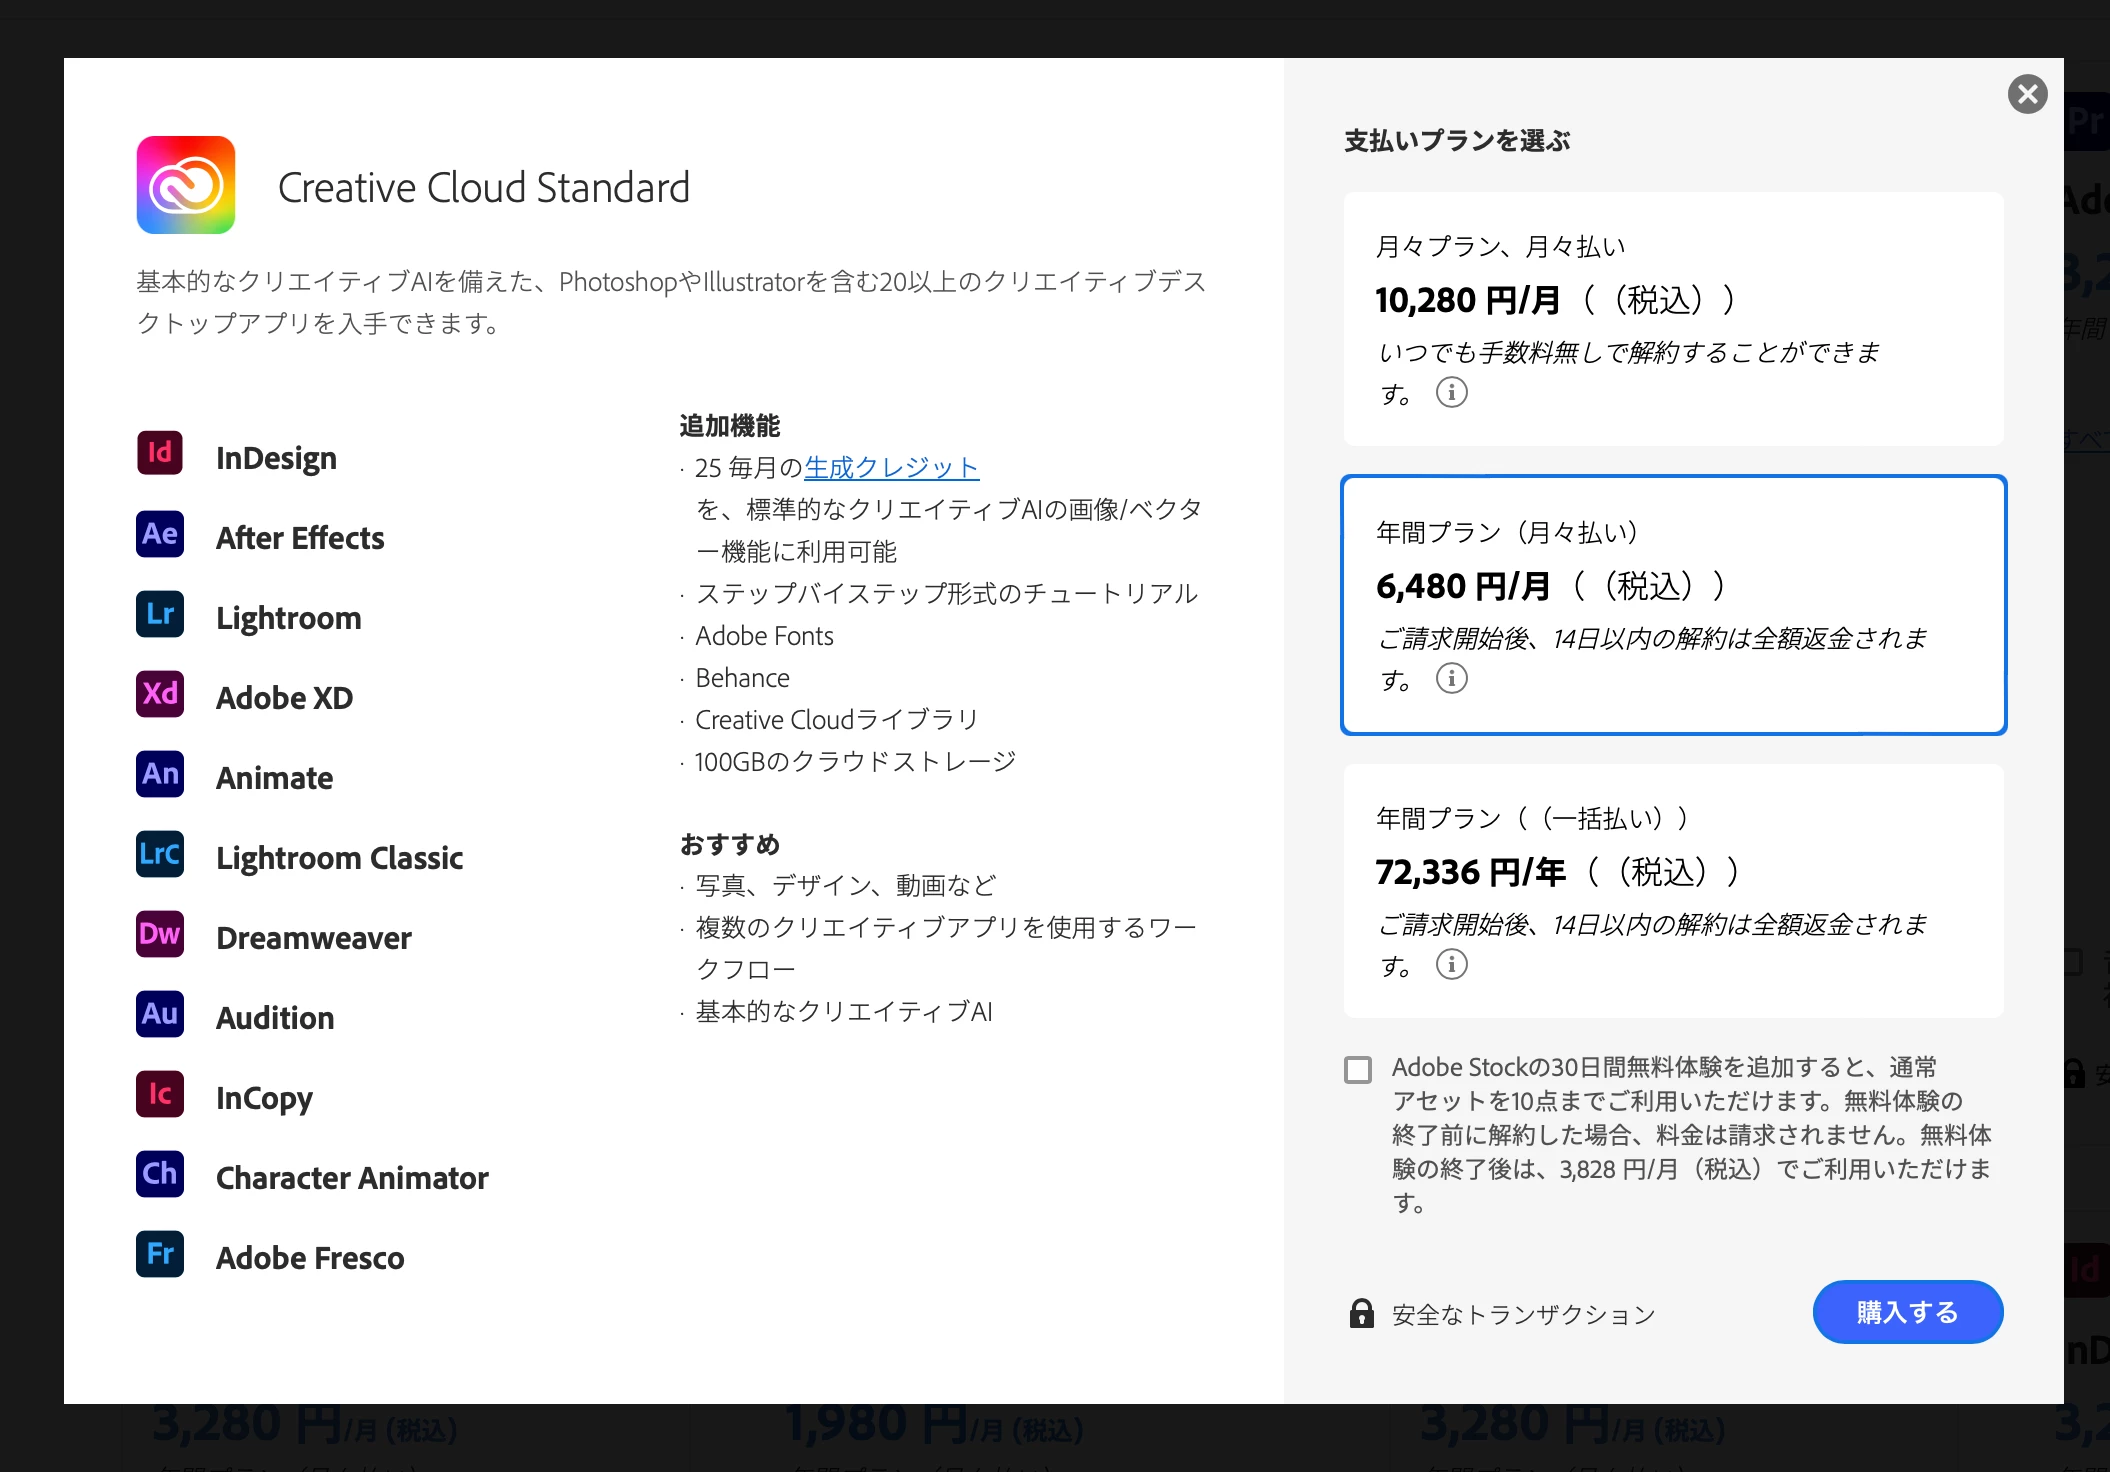Click the Lightroom app icon
The height and width of the screenshot is (1472, 2110).
(160, 614)
